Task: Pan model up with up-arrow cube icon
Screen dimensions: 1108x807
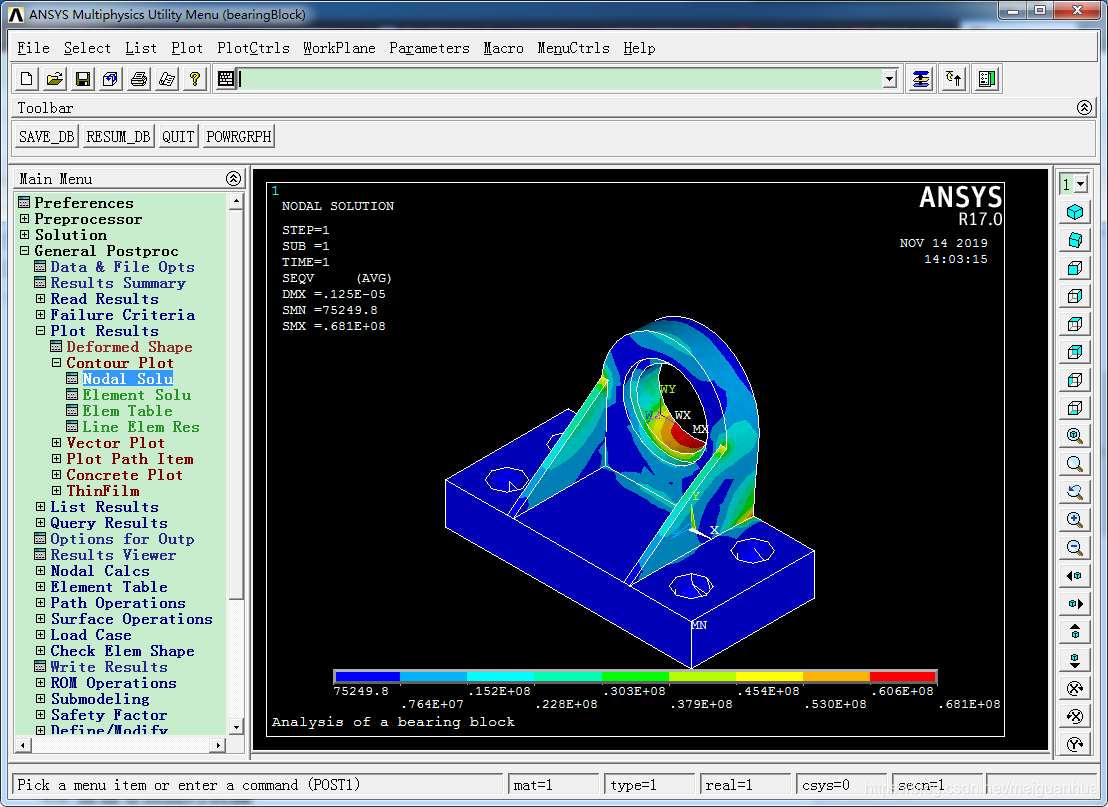Action: [x=1075, y=632]
